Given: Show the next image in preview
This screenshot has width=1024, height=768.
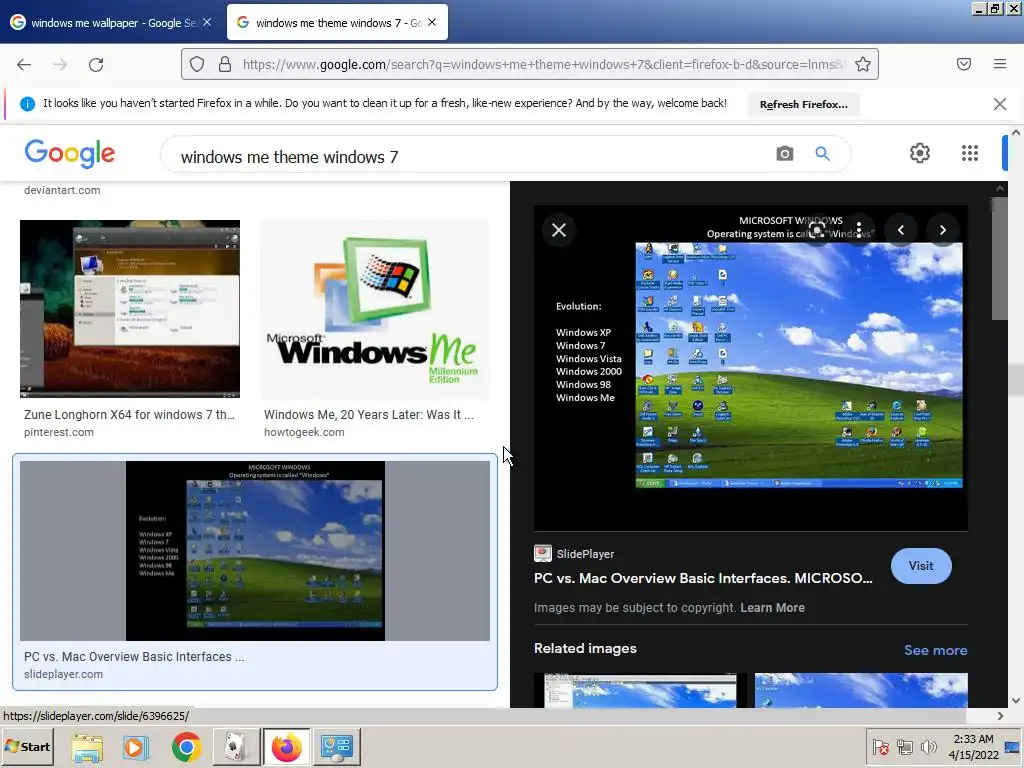Looking at the screenshot, I should click(942, 230).
